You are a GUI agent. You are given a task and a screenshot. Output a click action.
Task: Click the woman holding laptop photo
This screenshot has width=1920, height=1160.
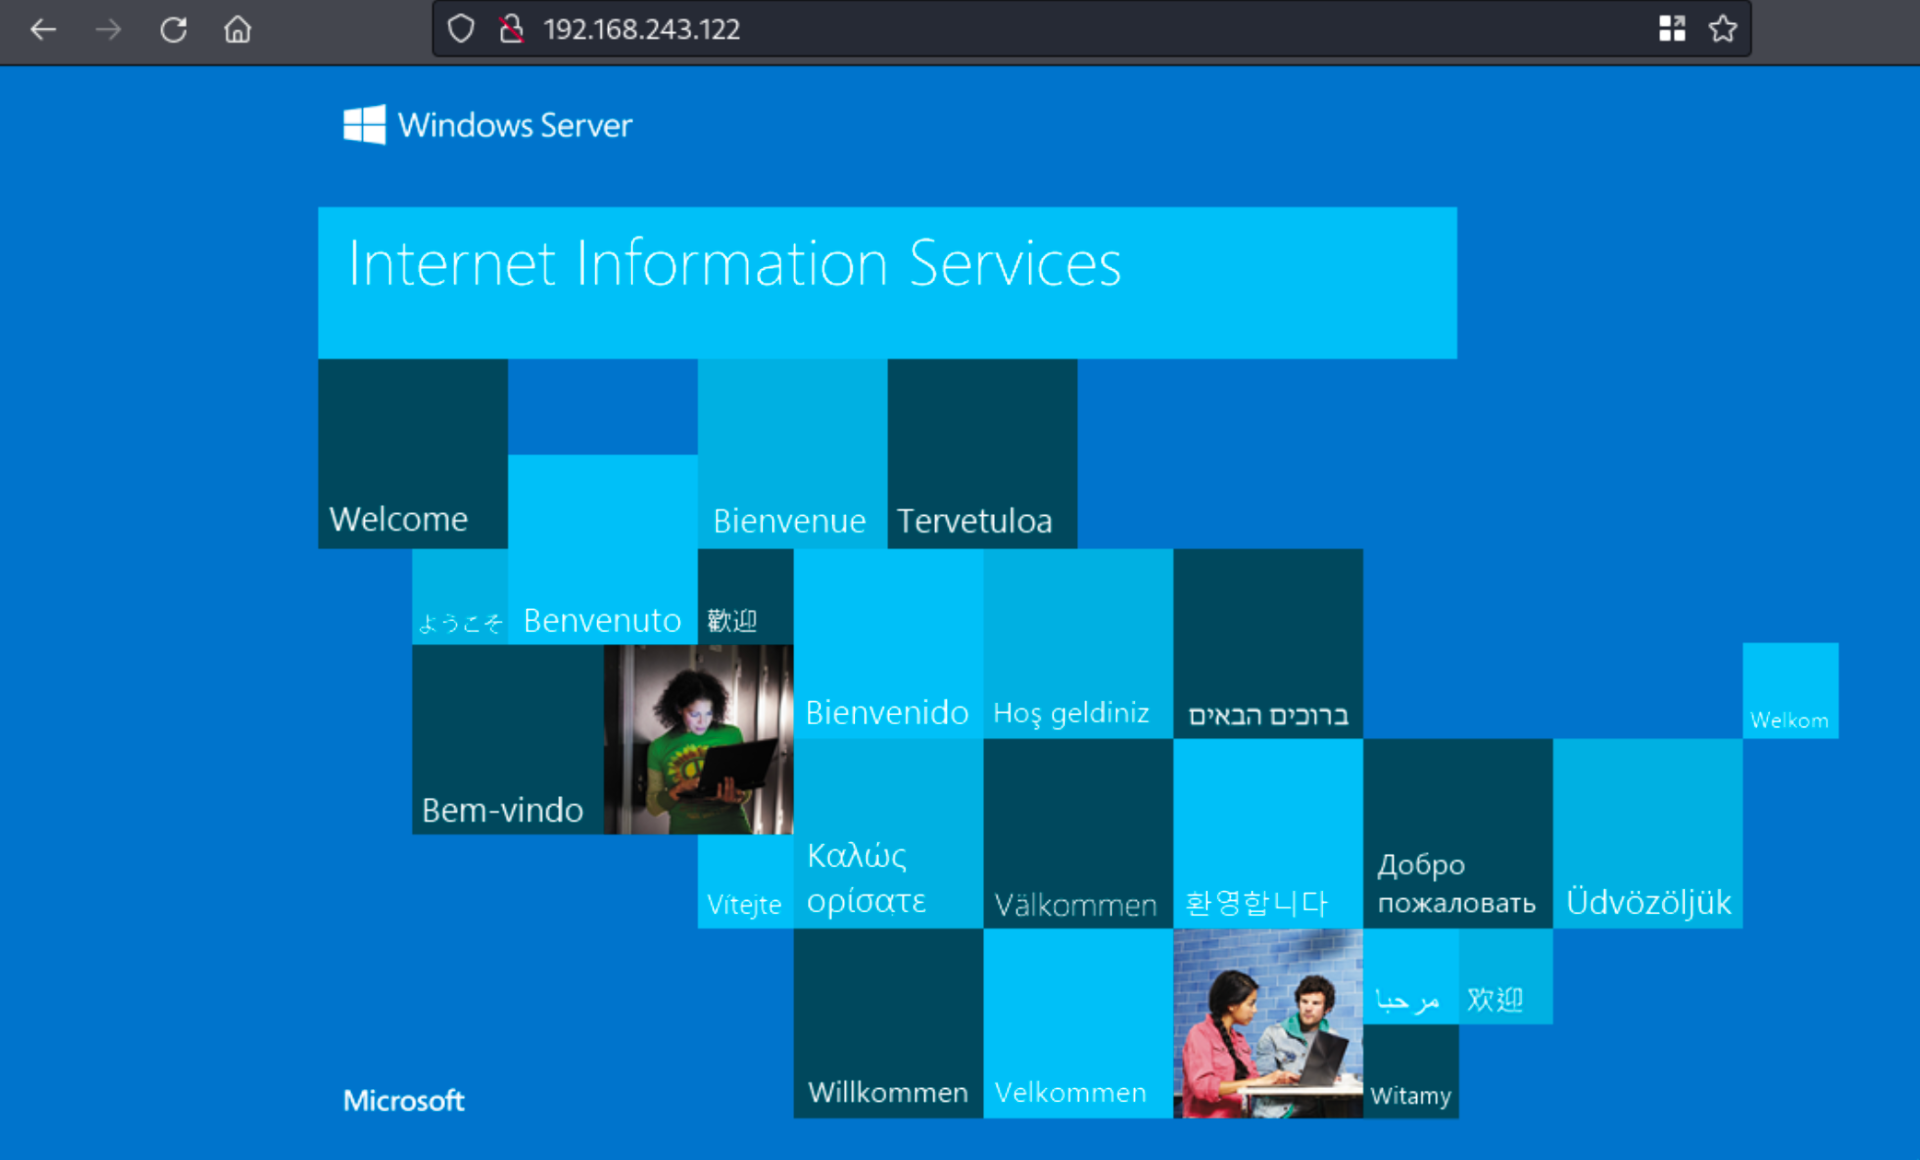click(698, 739)
